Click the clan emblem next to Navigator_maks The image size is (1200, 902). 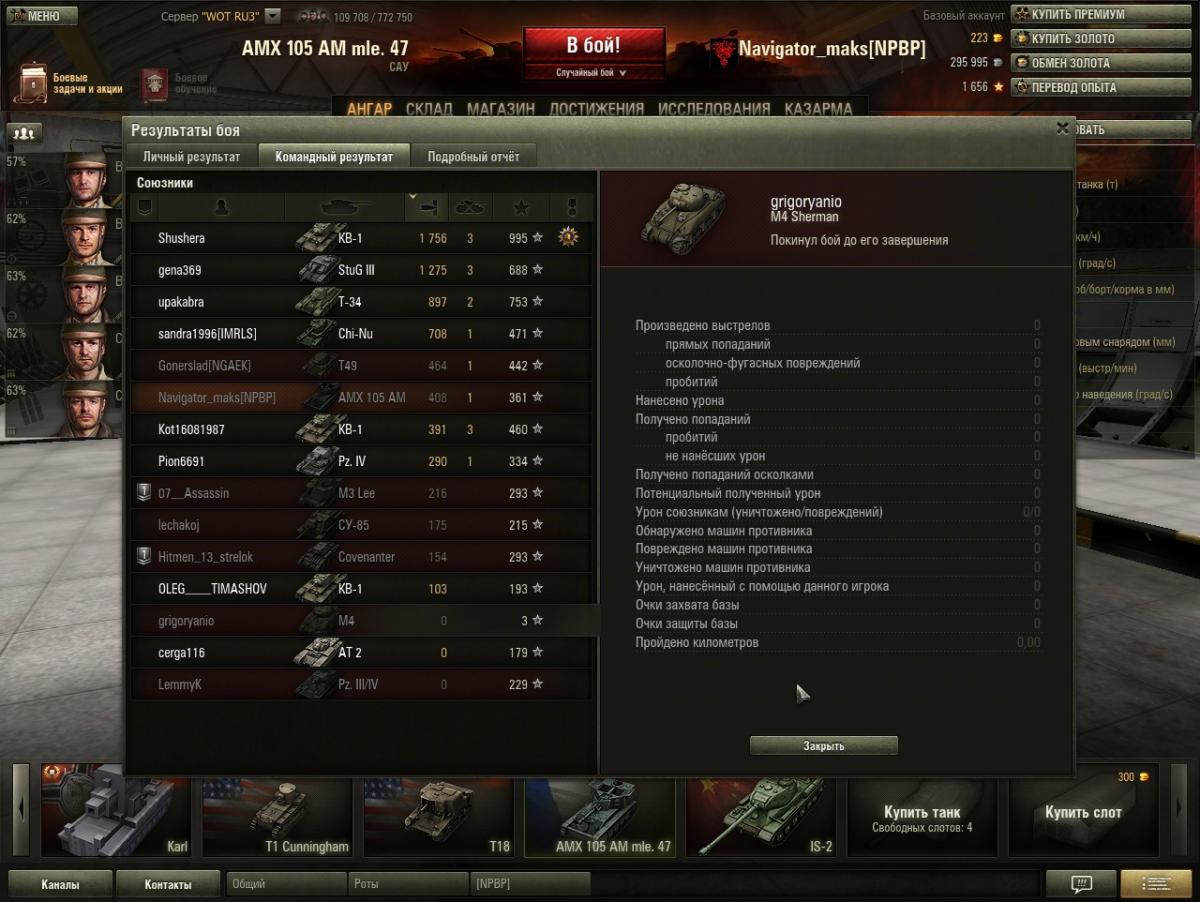point(723,51)
